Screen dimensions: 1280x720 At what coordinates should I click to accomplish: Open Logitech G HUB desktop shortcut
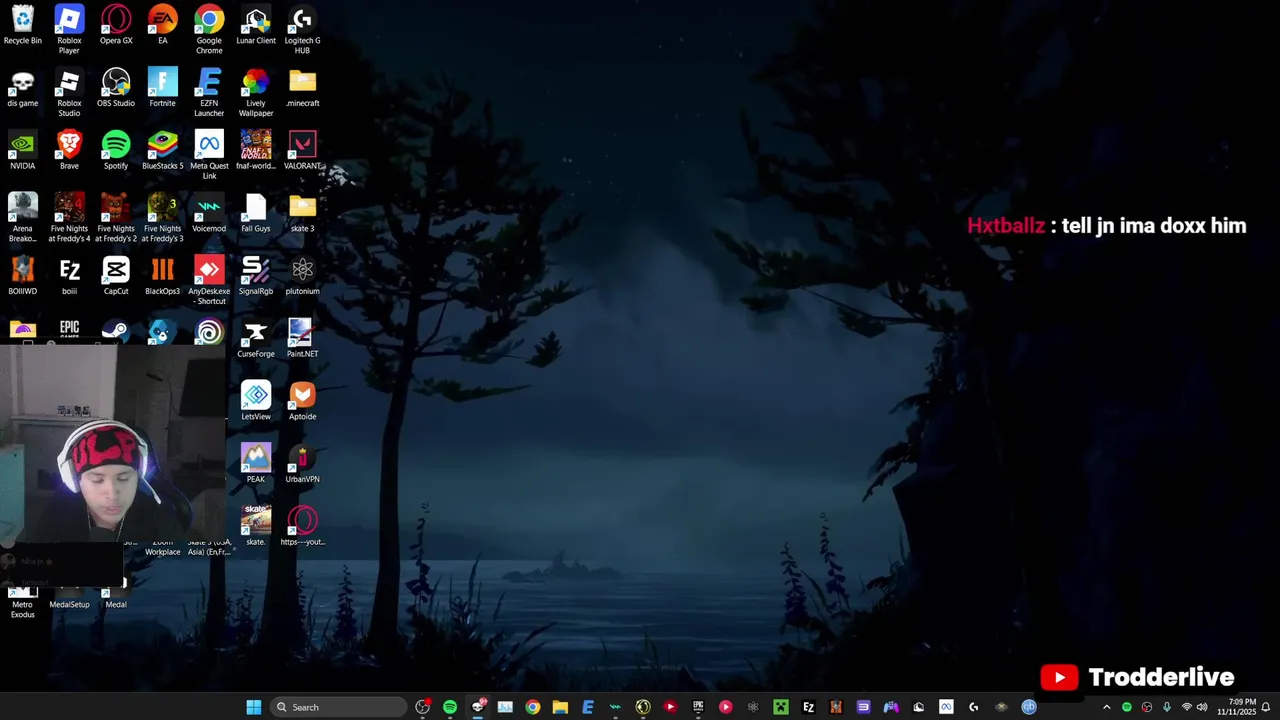coord(302,30)
